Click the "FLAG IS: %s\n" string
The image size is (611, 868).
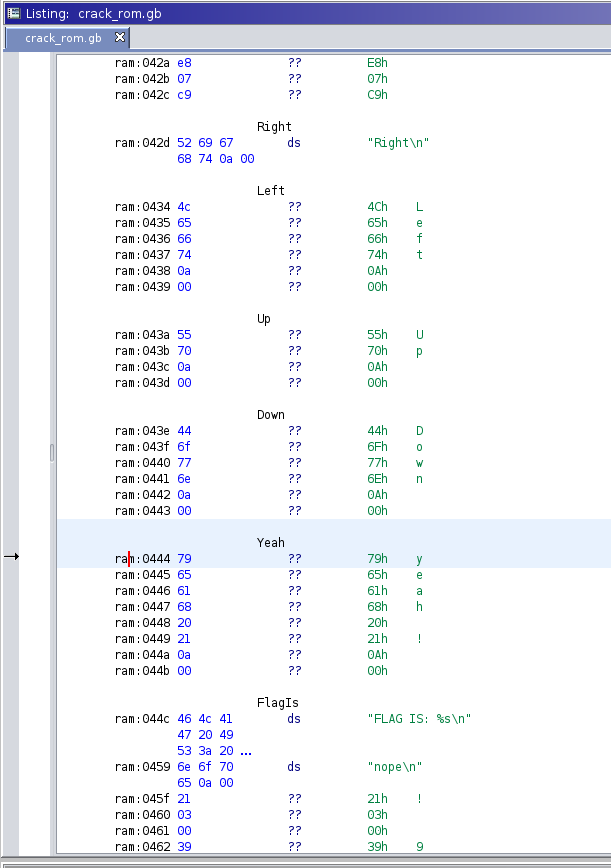[x=419, y=719]
